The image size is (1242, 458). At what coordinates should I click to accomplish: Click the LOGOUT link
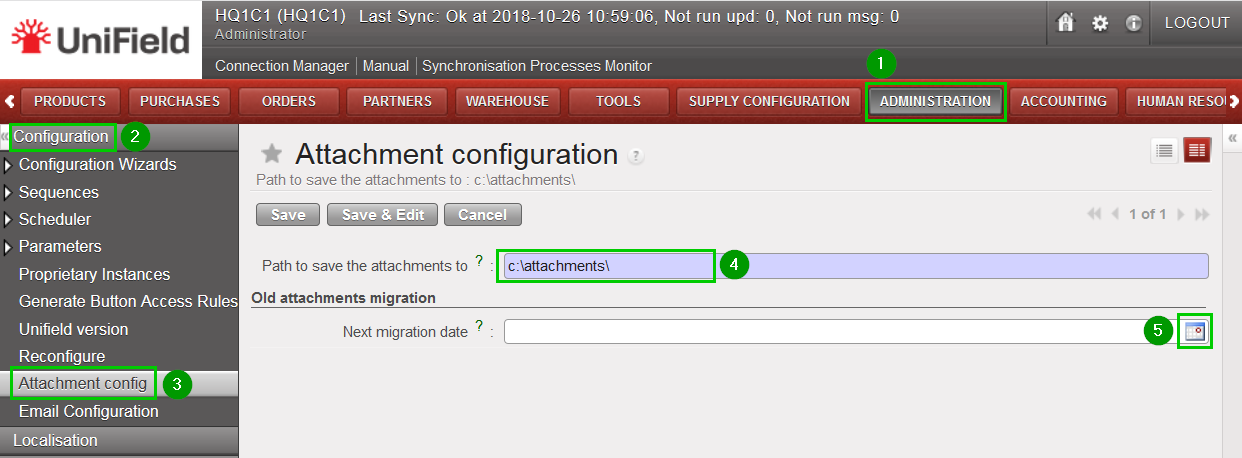[x=1197, y=23]
